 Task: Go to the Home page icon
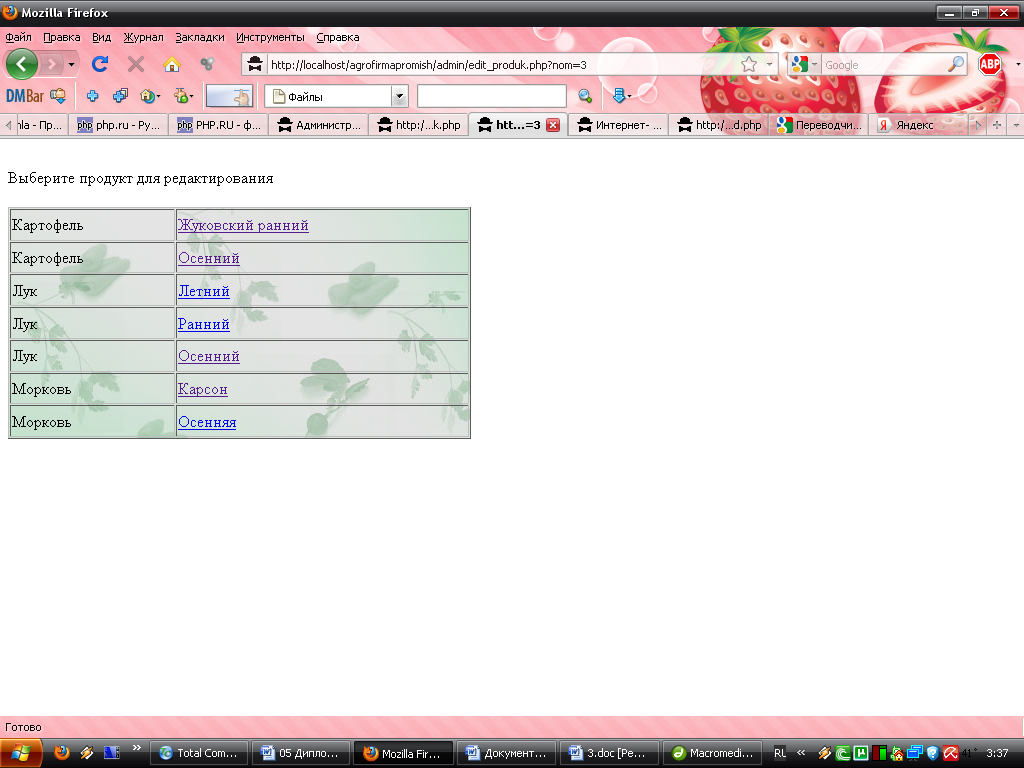click(171, 64)
